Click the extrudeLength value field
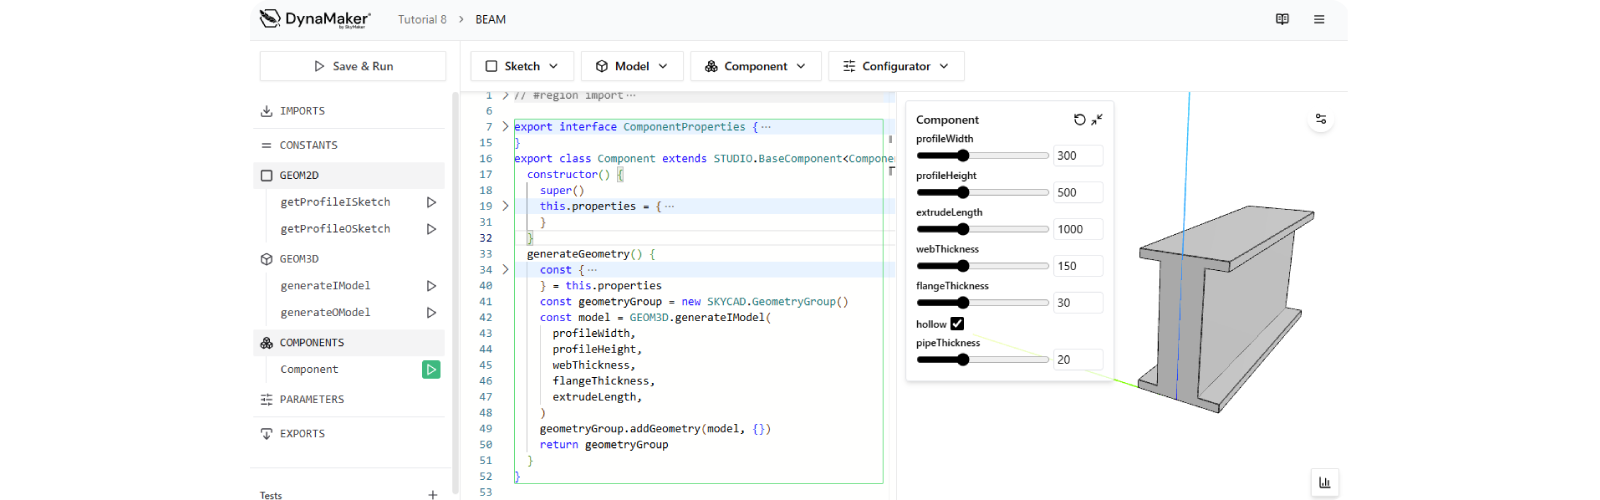1600x500 pixels. pos(1078,229)
